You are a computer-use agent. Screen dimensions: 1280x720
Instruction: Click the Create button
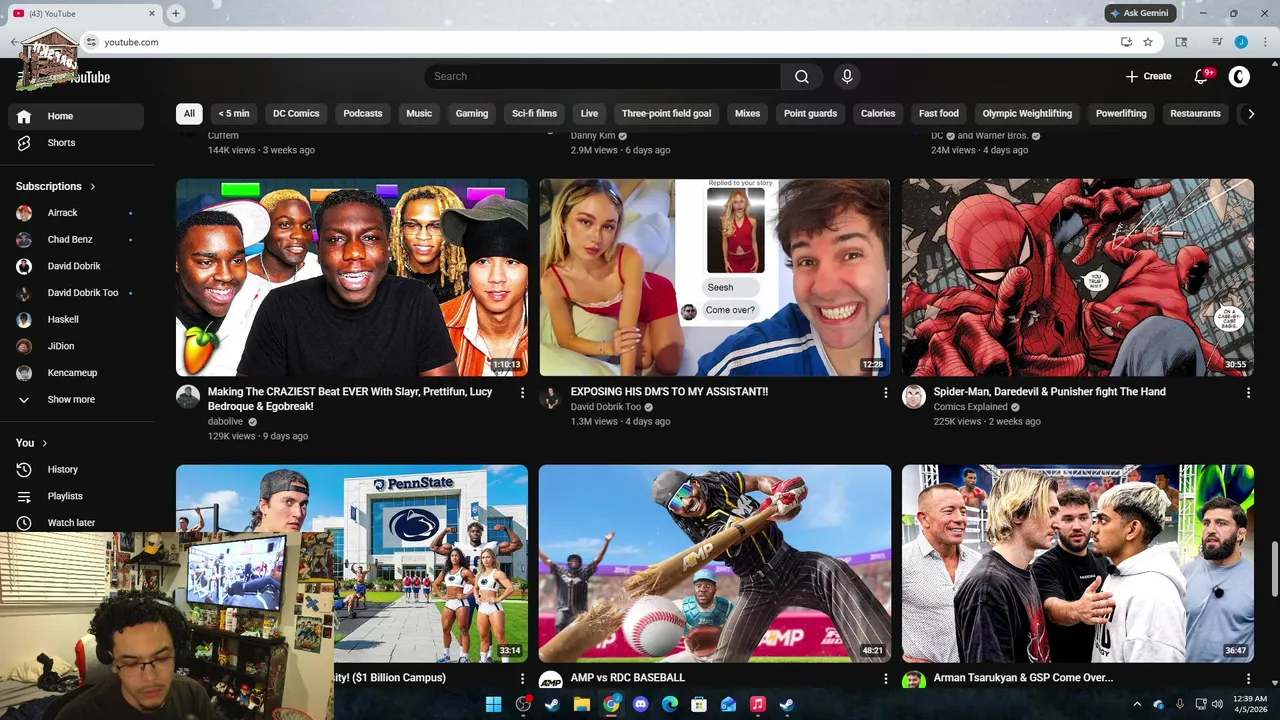click(1148, 77)
